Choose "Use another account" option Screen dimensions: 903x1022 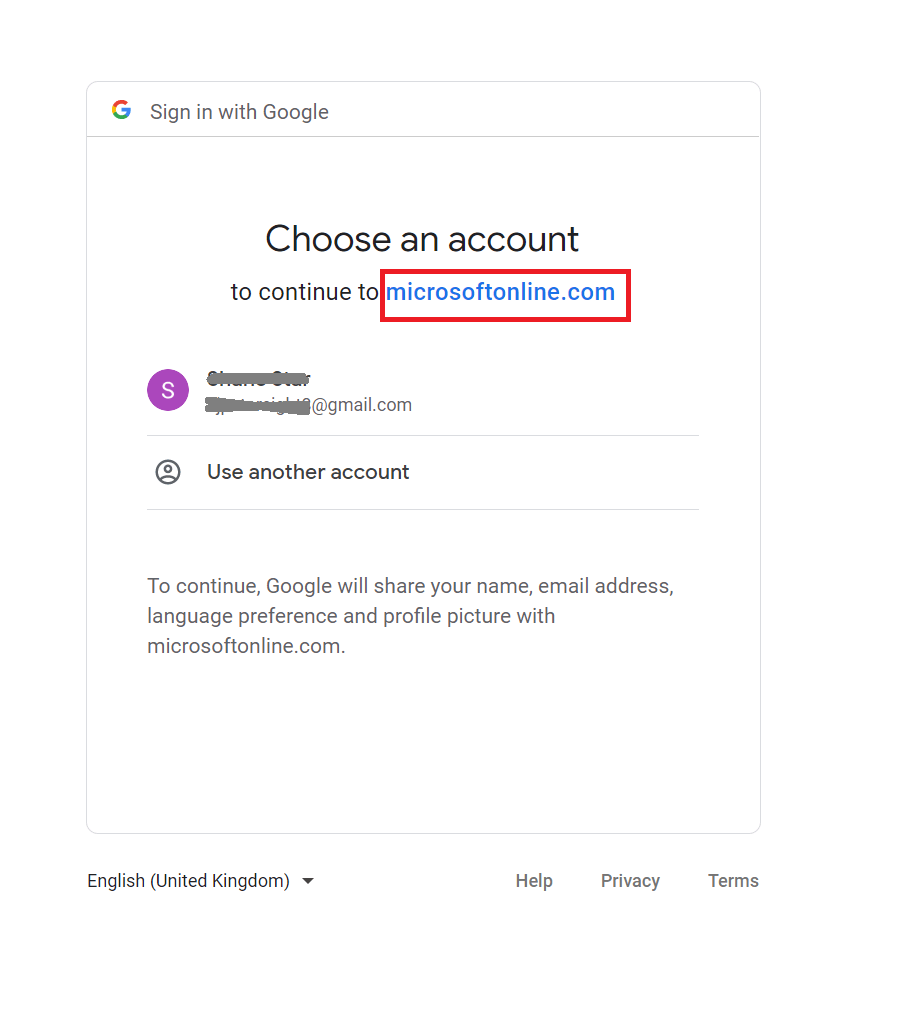[x=308, y=472]
